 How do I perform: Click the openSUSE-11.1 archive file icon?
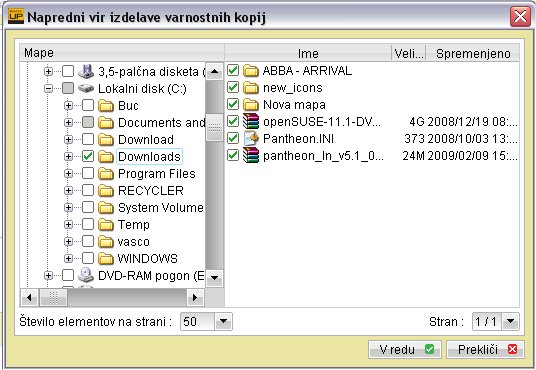(x=251, y=121)
